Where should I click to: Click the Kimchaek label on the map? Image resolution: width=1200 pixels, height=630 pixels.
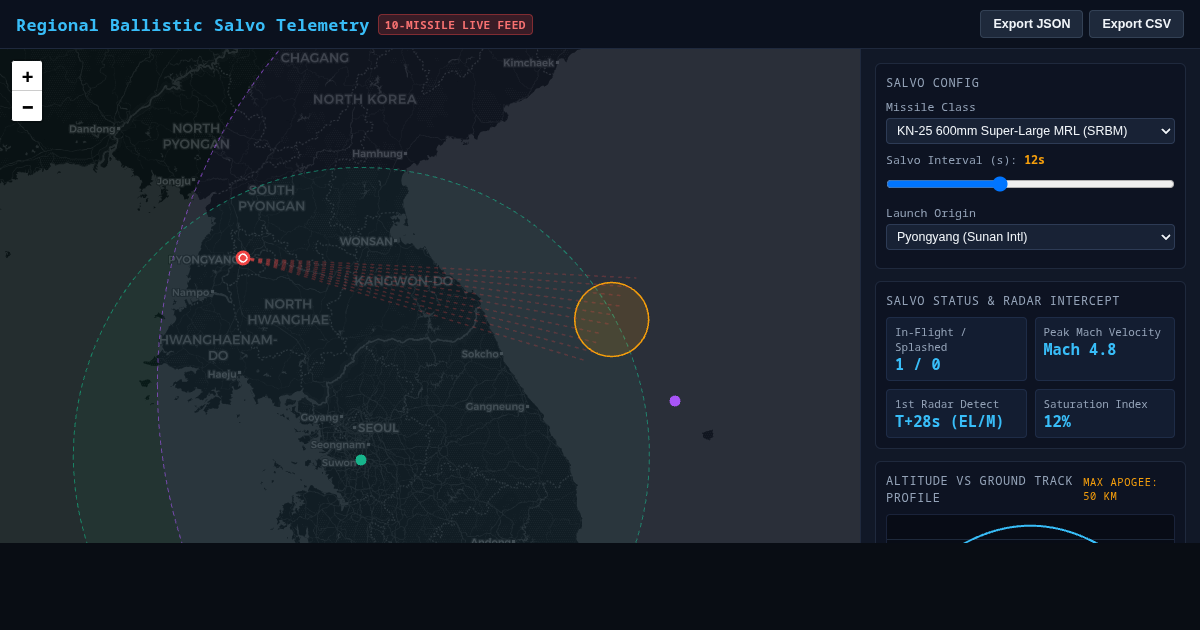(529, 63)
